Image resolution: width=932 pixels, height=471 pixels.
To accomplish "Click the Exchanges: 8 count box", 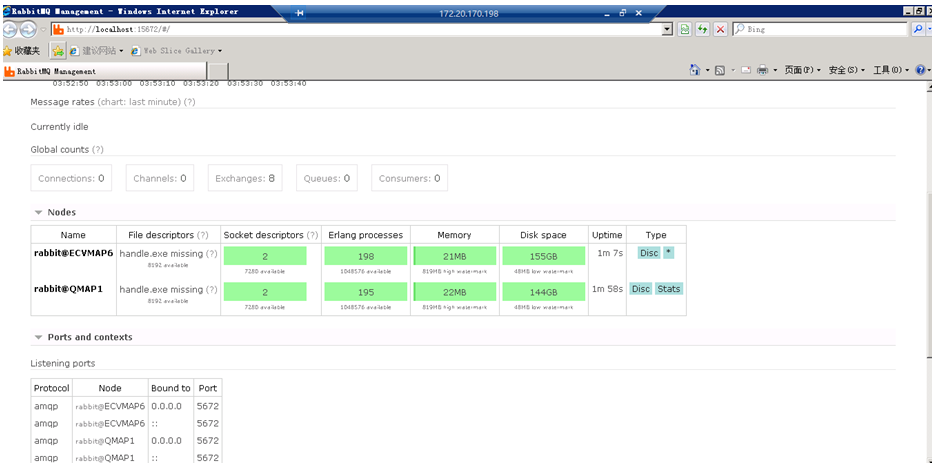I will click(245, 178).
